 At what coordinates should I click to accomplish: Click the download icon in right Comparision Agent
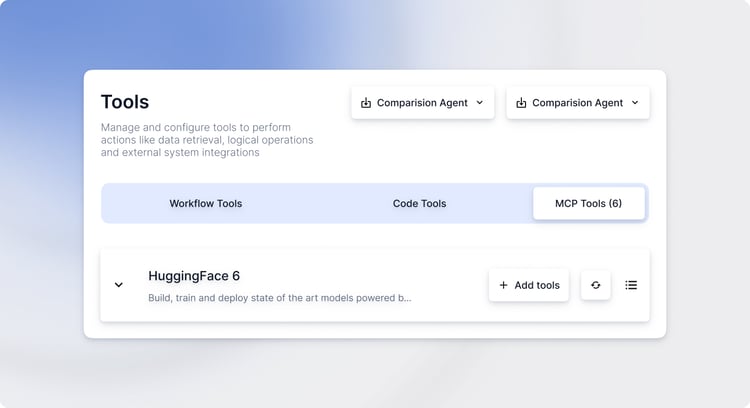pyautogui.click(x=521, y=103)
